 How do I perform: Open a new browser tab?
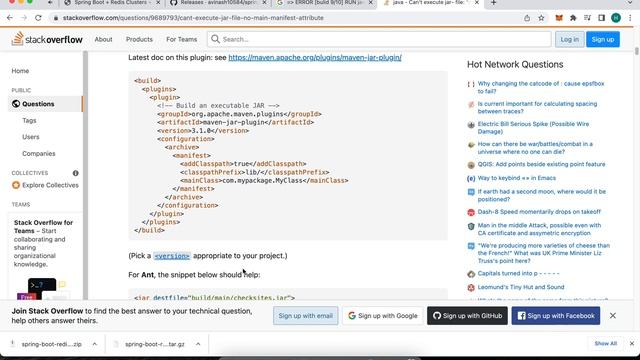click(x=493, y=3)
